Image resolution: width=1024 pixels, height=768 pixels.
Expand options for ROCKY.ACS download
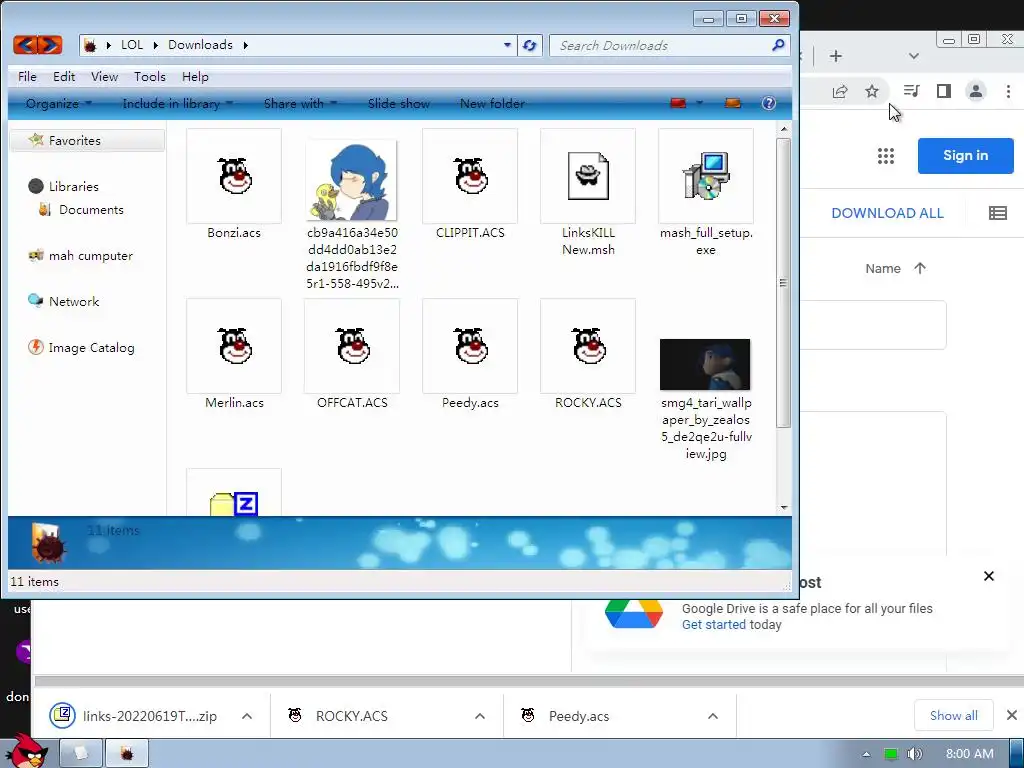480,716
